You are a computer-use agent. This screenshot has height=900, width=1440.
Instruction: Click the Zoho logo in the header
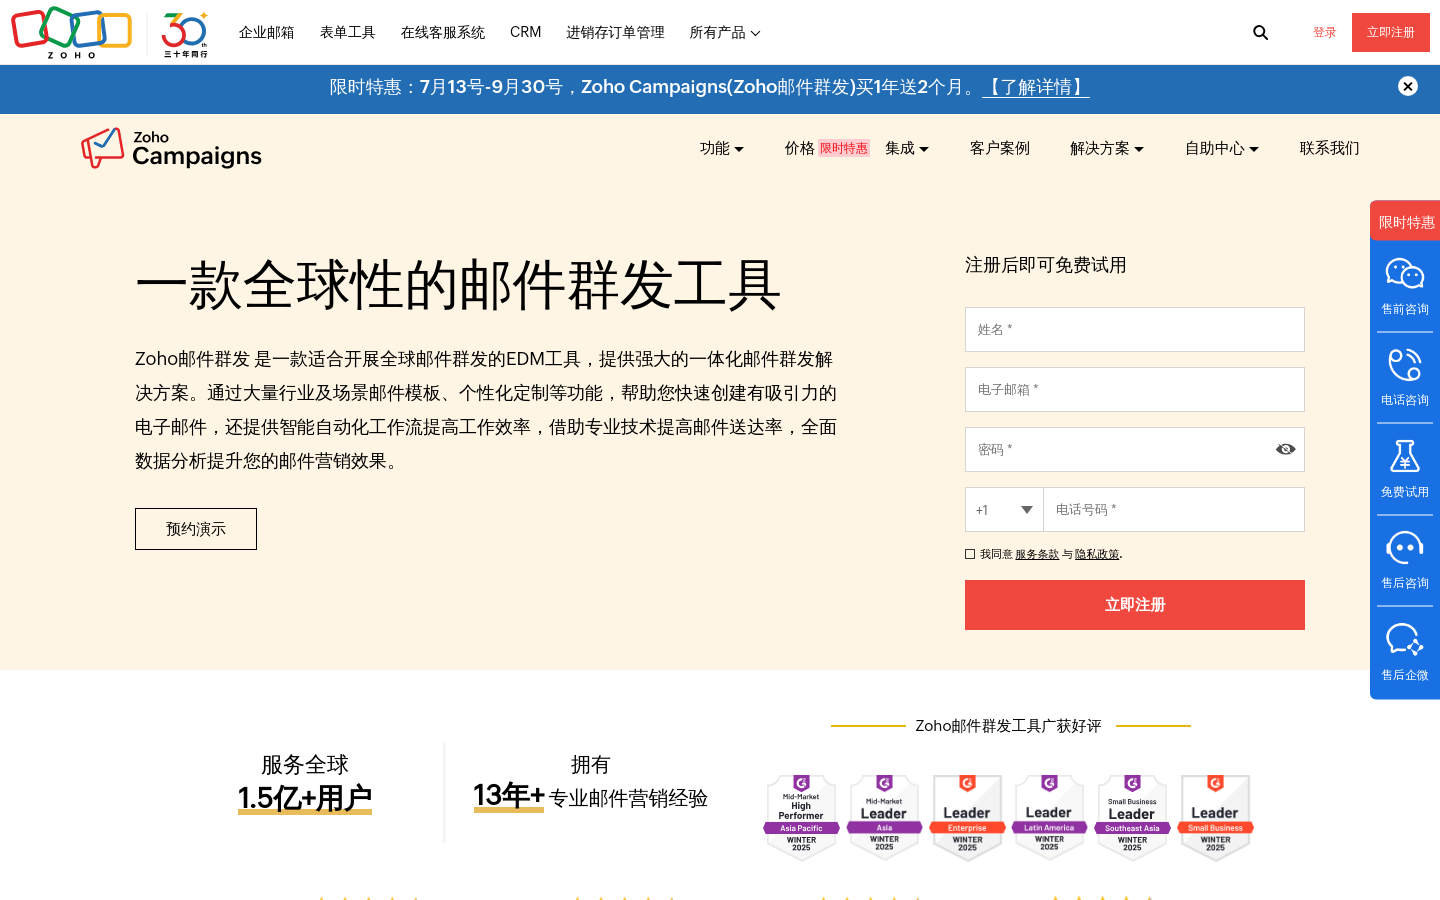pyautogui.click(x=71, y=32)
